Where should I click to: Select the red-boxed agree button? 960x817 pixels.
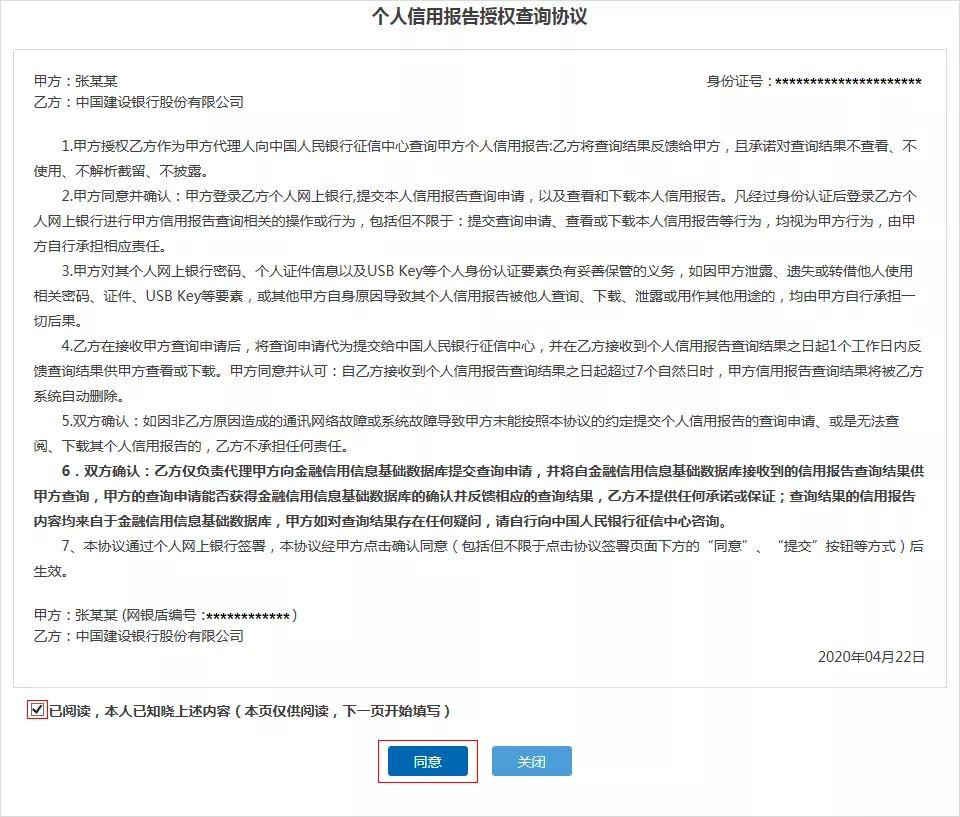pos(427,760)
